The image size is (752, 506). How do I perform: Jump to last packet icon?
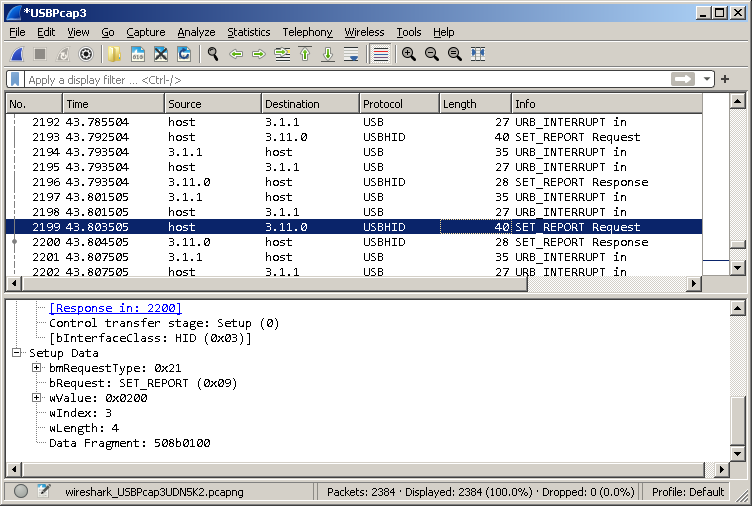pyautogui.click(x=328, y=54)
